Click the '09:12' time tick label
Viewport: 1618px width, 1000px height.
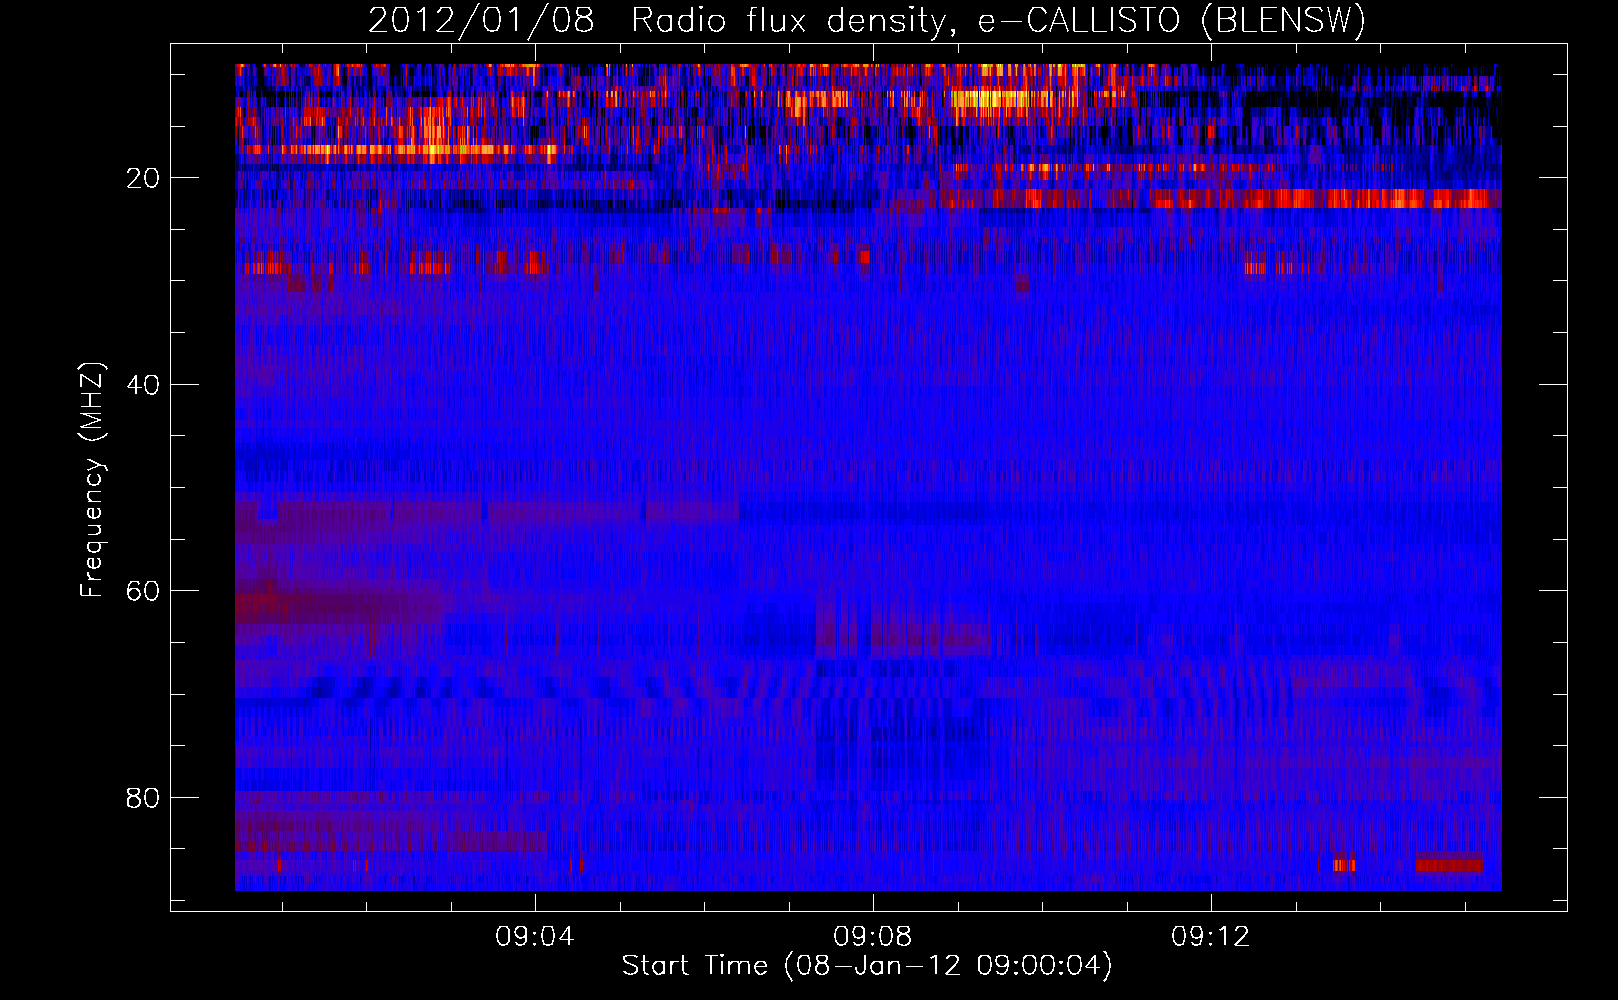coord(1211,937)
